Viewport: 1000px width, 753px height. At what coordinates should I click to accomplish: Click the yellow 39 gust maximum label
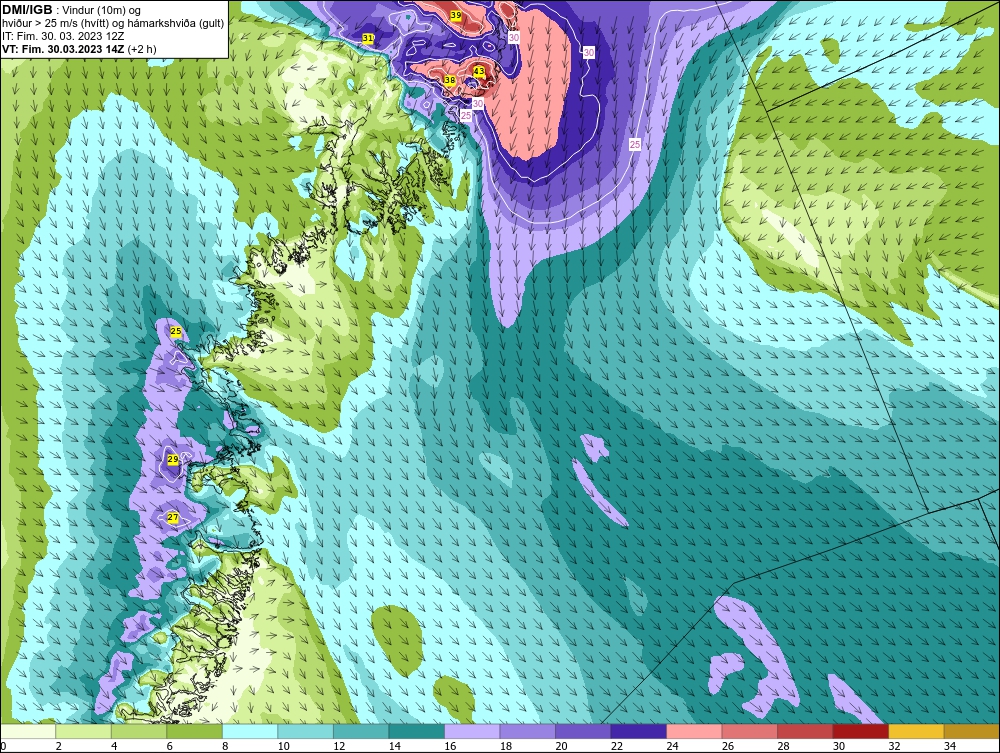point(456,15)
